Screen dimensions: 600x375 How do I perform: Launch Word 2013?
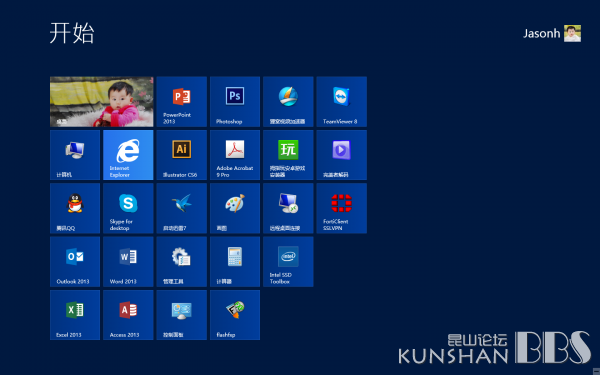128,262
